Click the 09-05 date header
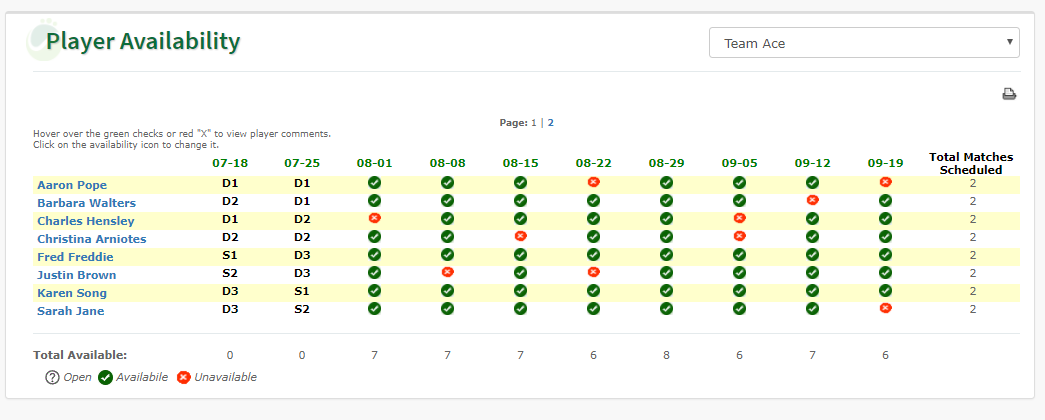Screen dimensions: 1045x420 739,163
